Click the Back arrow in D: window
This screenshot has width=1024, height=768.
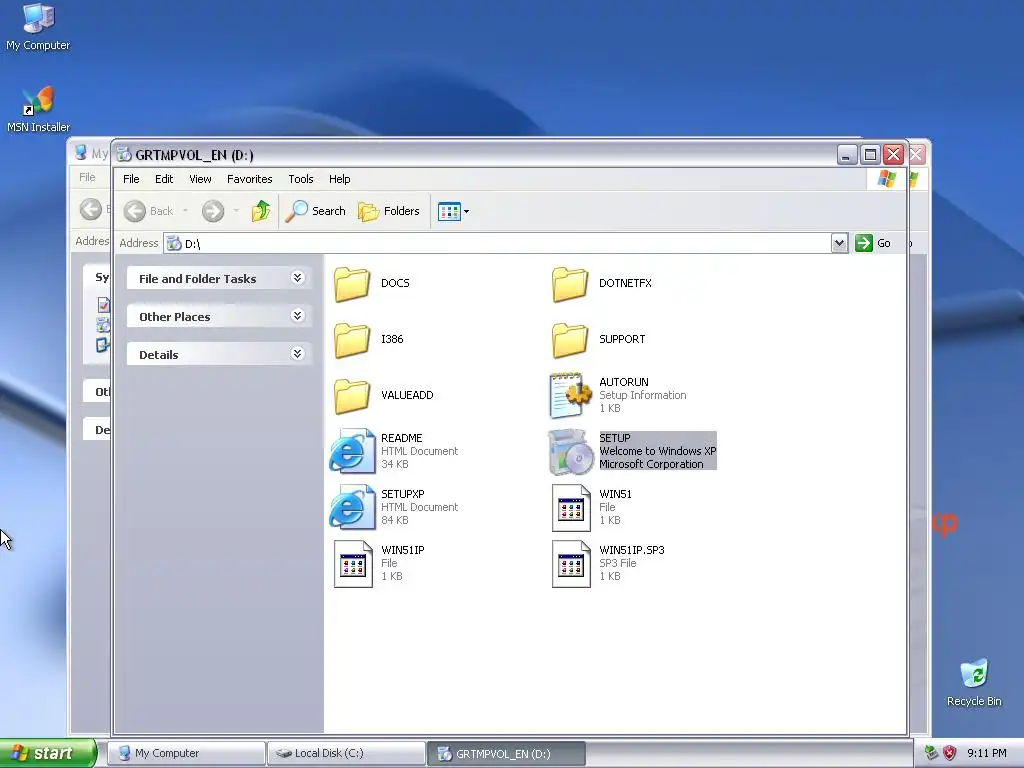click(x=135, y=211)
